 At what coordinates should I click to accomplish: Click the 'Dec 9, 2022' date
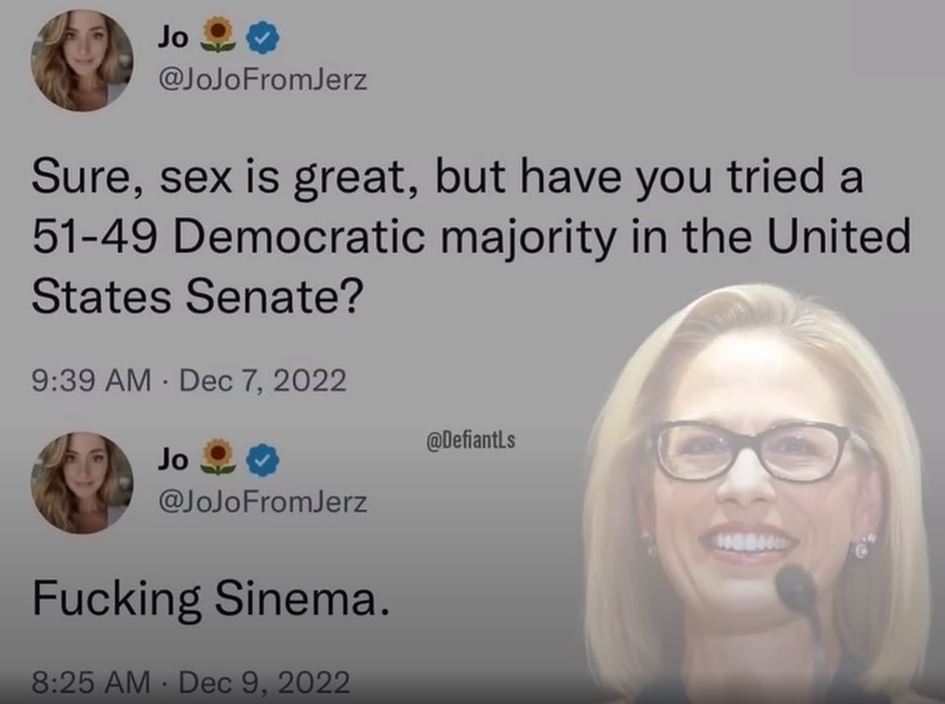pos(265,682)
